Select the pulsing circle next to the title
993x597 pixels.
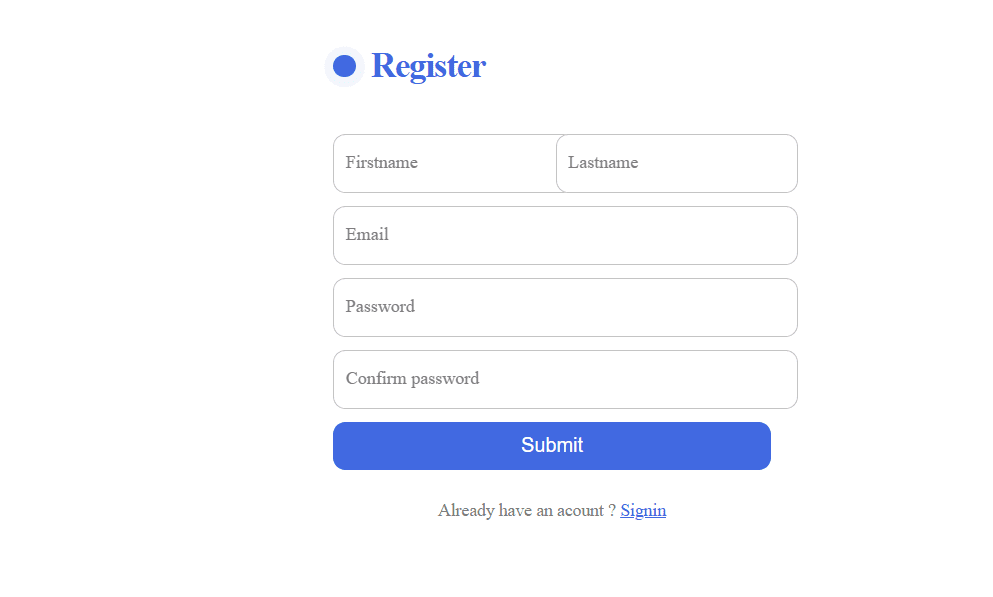345,66
